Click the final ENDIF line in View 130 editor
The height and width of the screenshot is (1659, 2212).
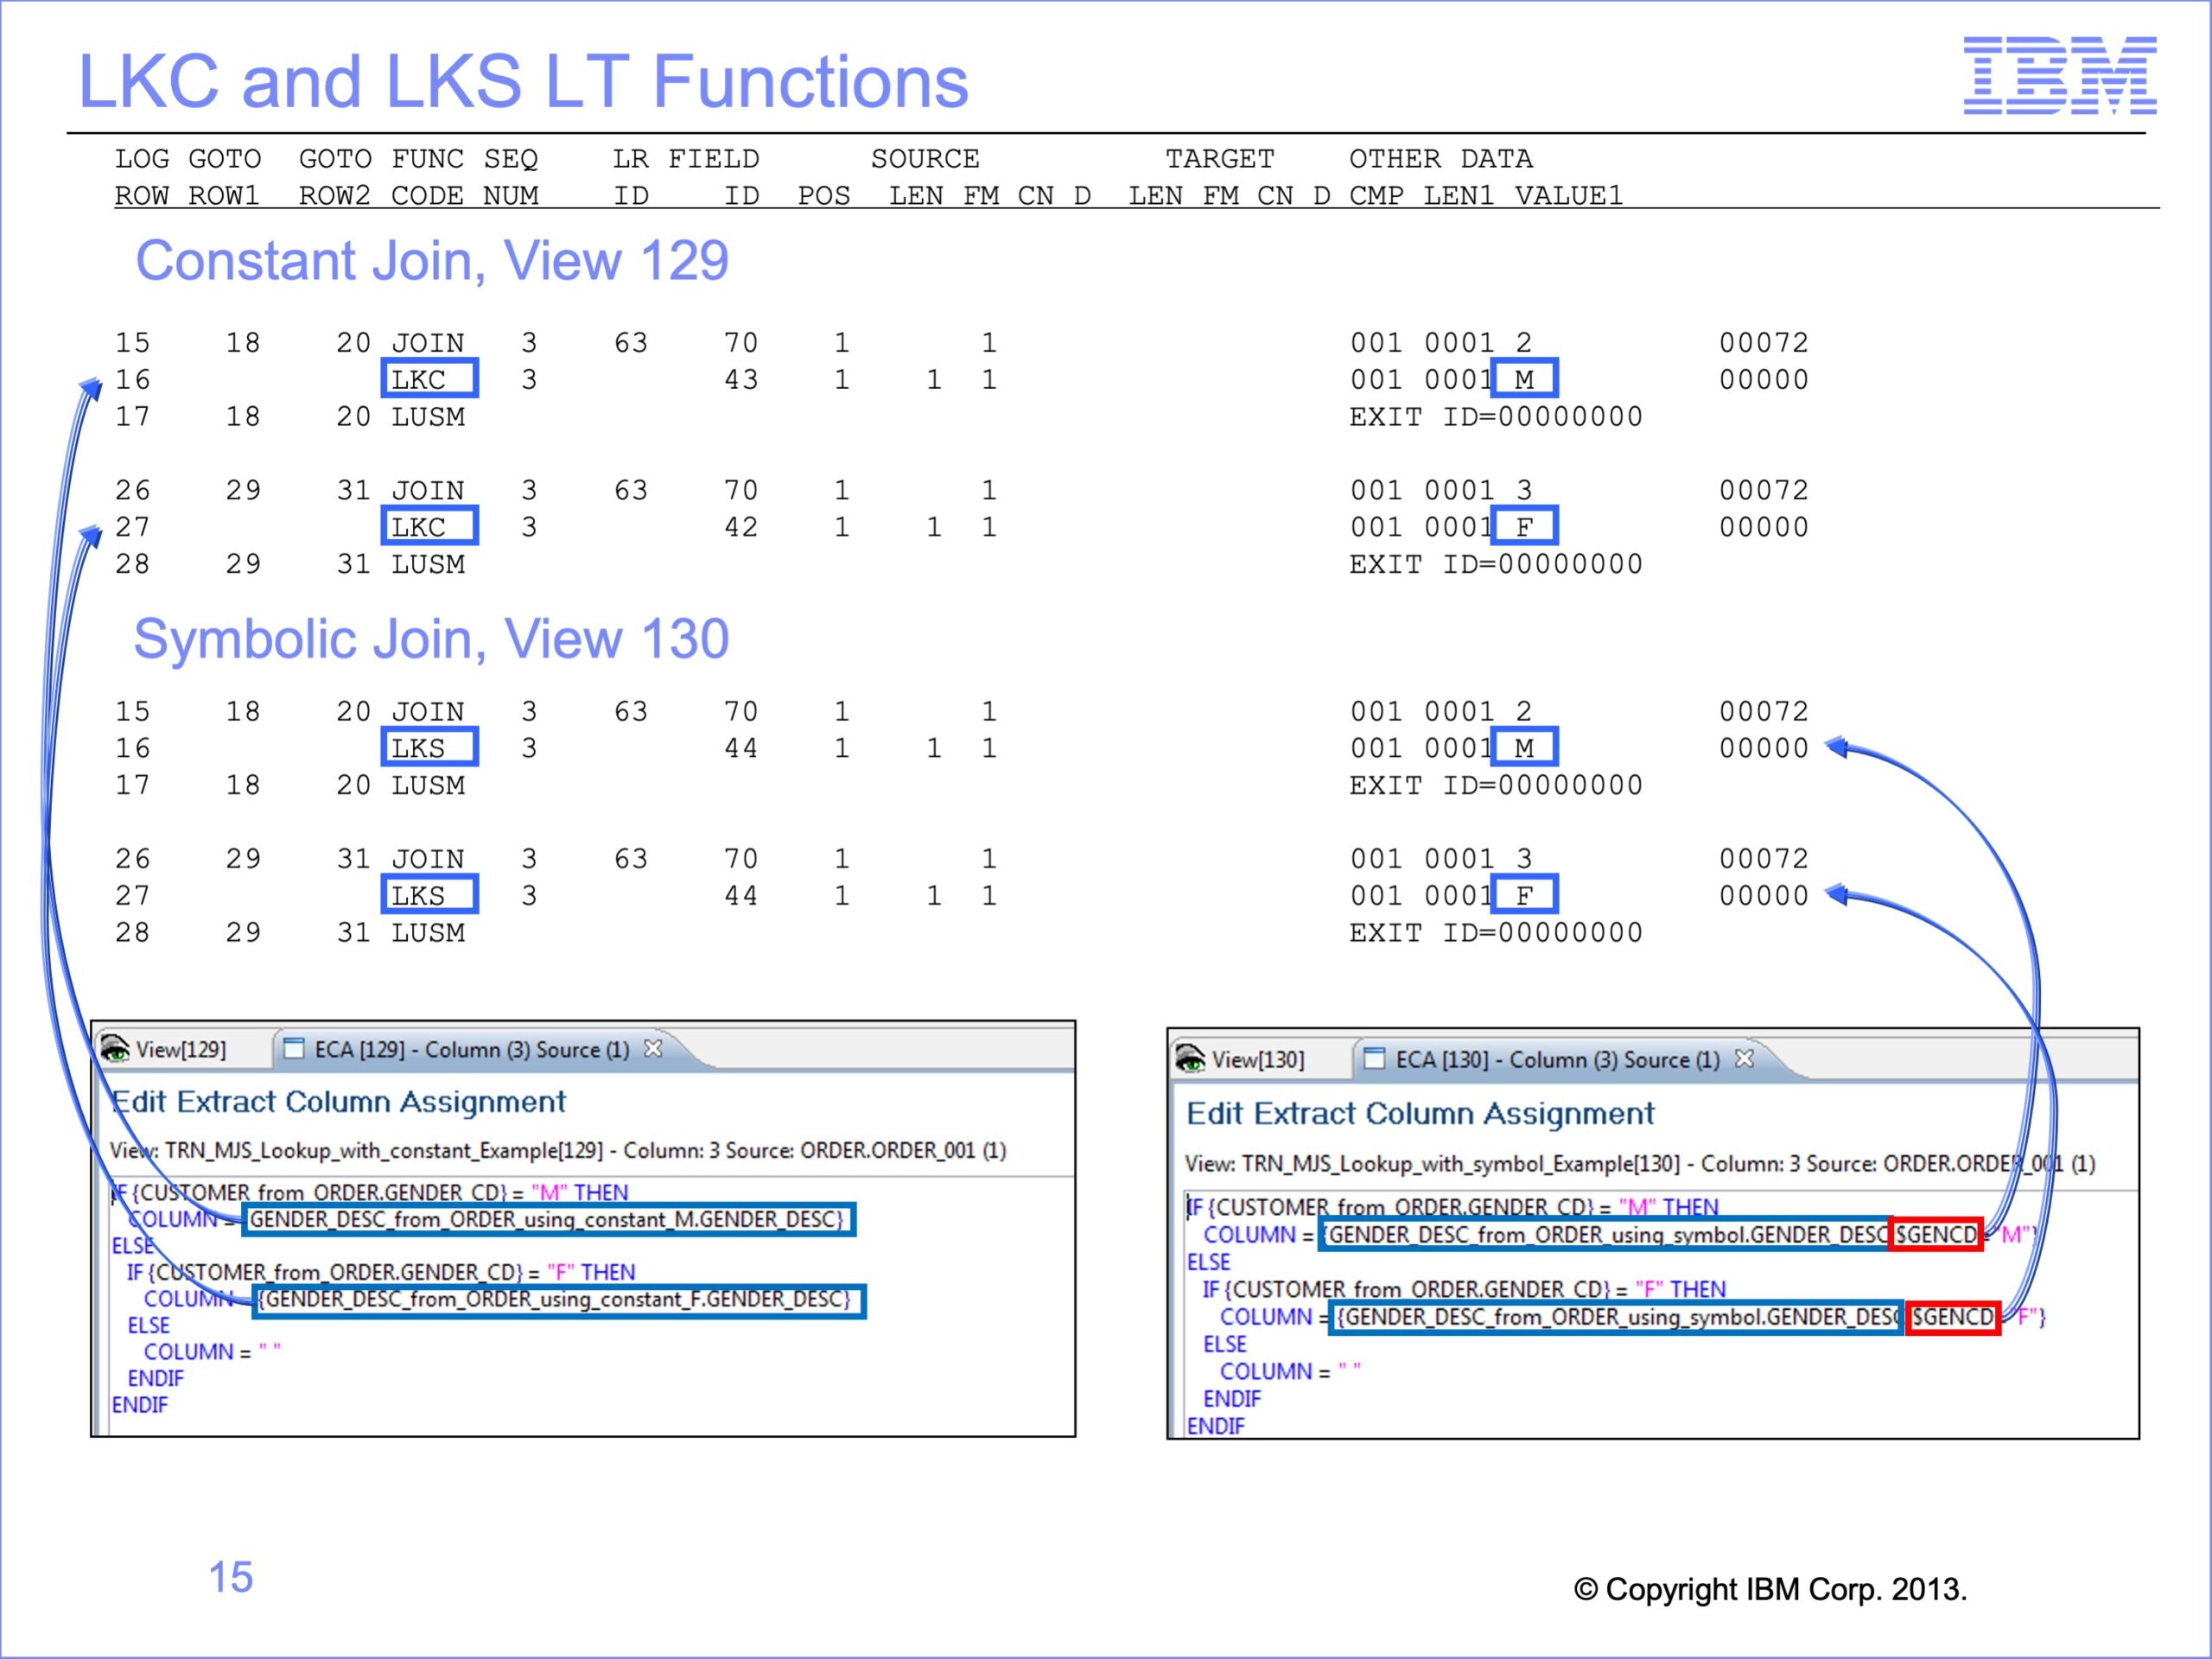pyautogui.click(x=1215, y=1426)
